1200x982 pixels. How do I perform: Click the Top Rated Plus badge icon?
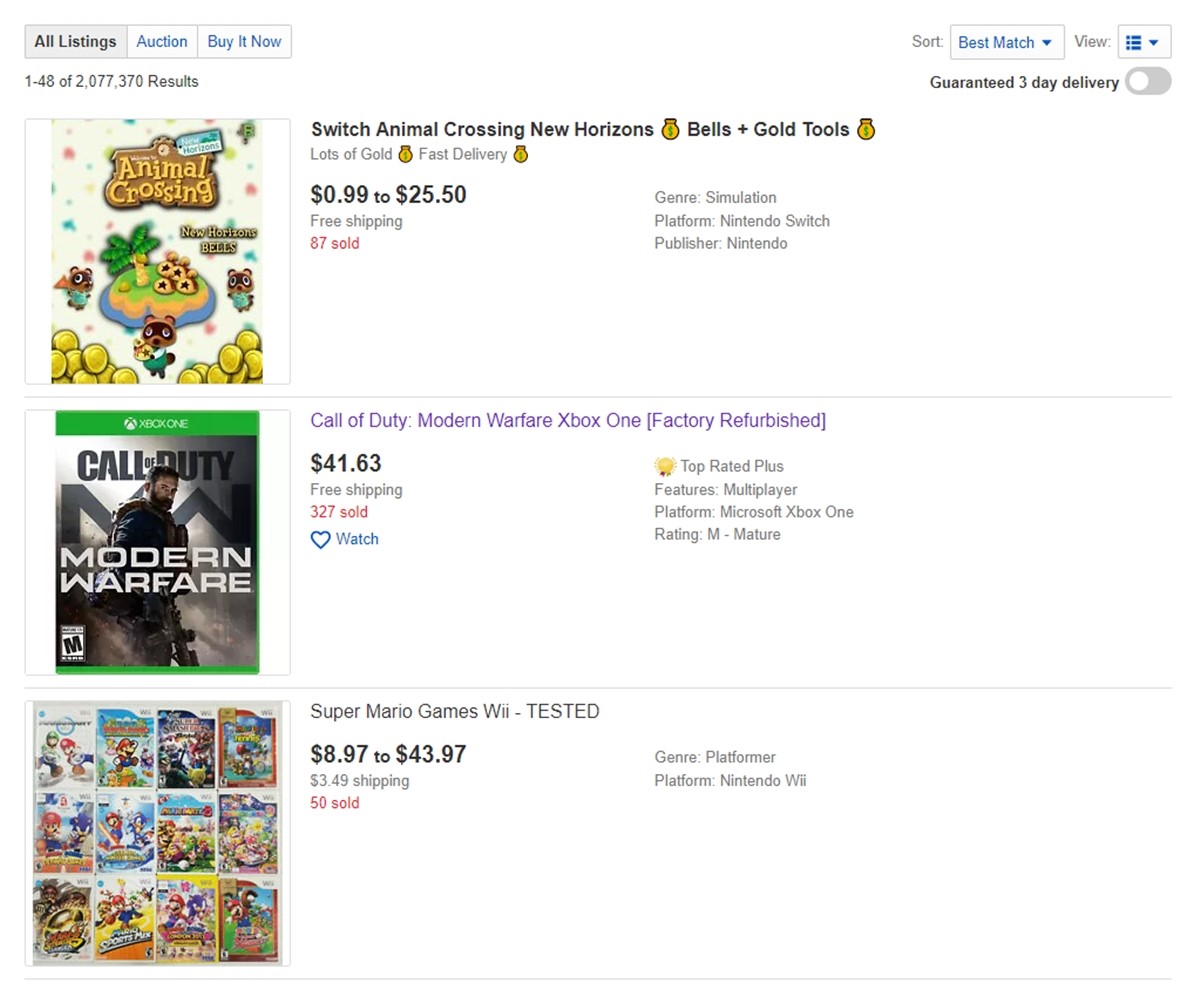[665, 466]
